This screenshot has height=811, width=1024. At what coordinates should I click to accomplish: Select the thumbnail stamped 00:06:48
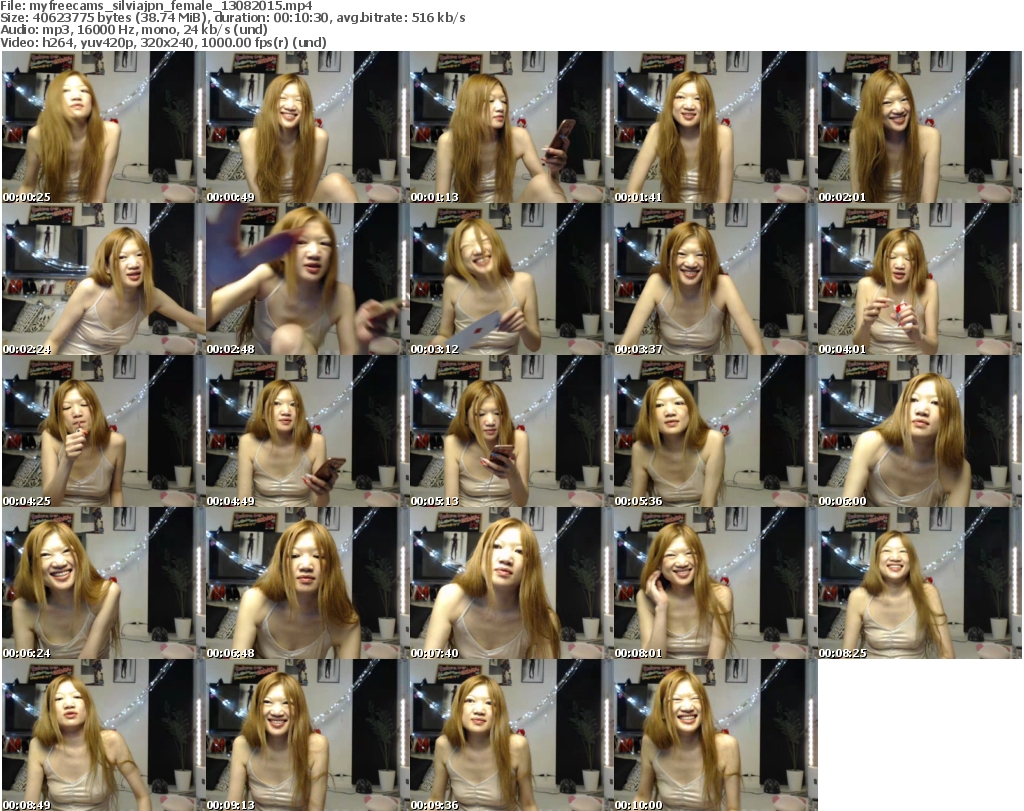click(x=308, y=583)
